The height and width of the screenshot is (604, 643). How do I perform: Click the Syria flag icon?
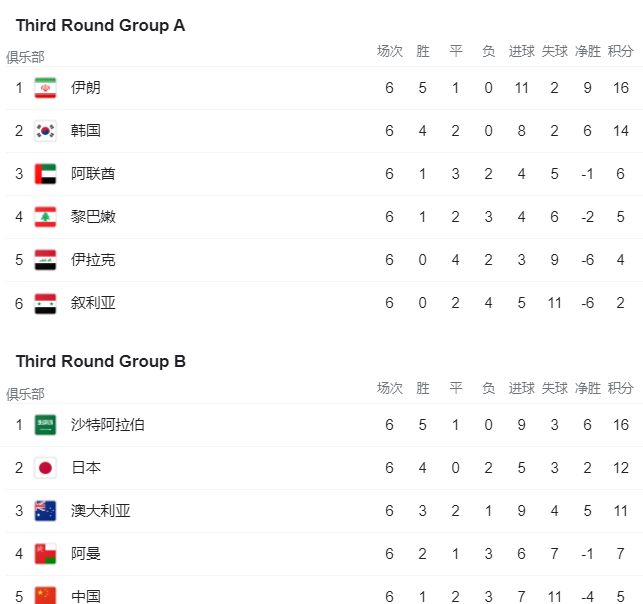45,303
